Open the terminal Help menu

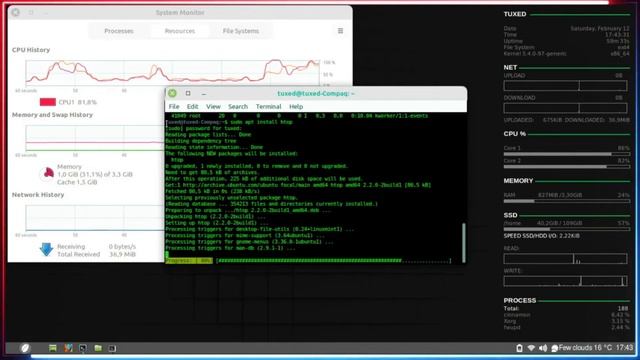(x=296, y=107)
